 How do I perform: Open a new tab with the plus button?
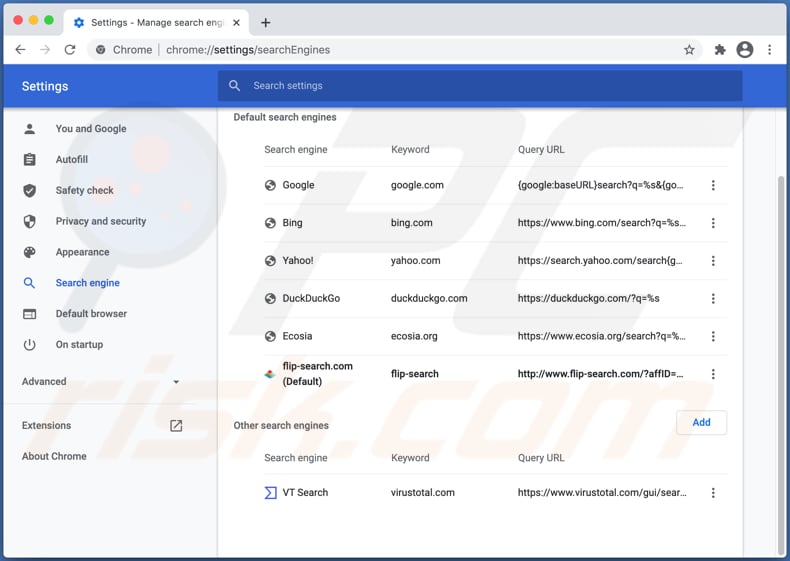[x=266, y=23]
